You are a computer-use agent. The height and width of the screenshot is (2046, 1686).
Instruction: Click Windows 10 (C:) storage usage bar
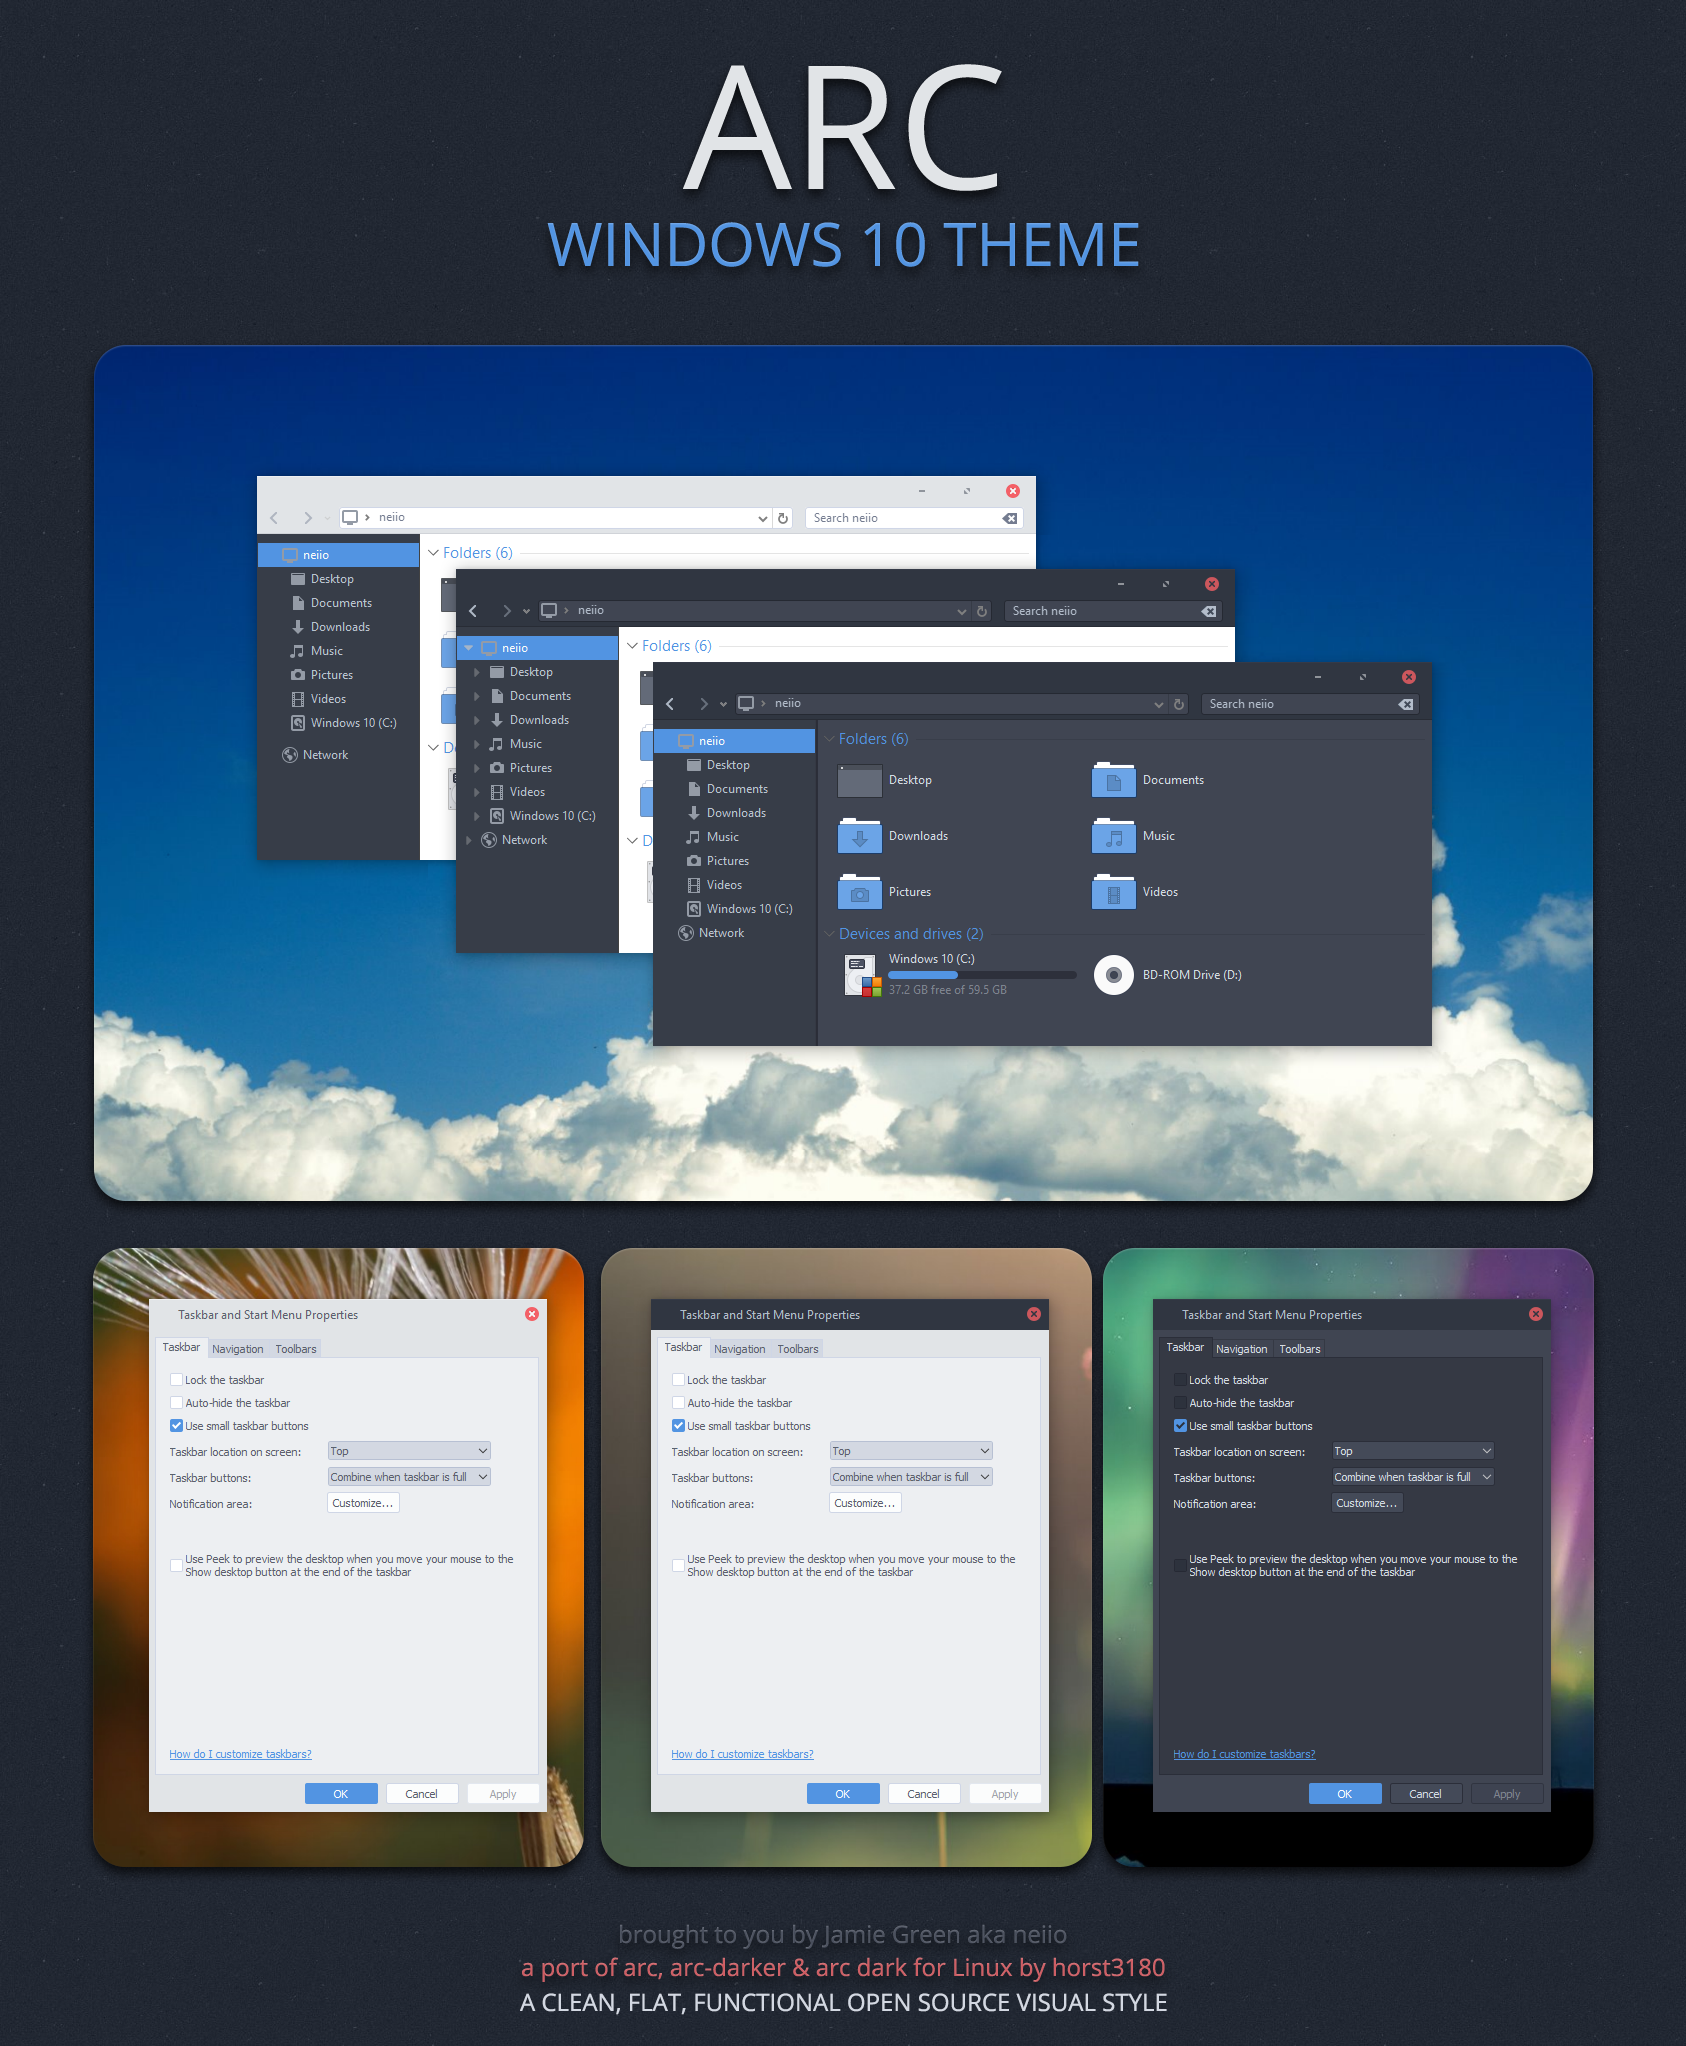[982, 975]
